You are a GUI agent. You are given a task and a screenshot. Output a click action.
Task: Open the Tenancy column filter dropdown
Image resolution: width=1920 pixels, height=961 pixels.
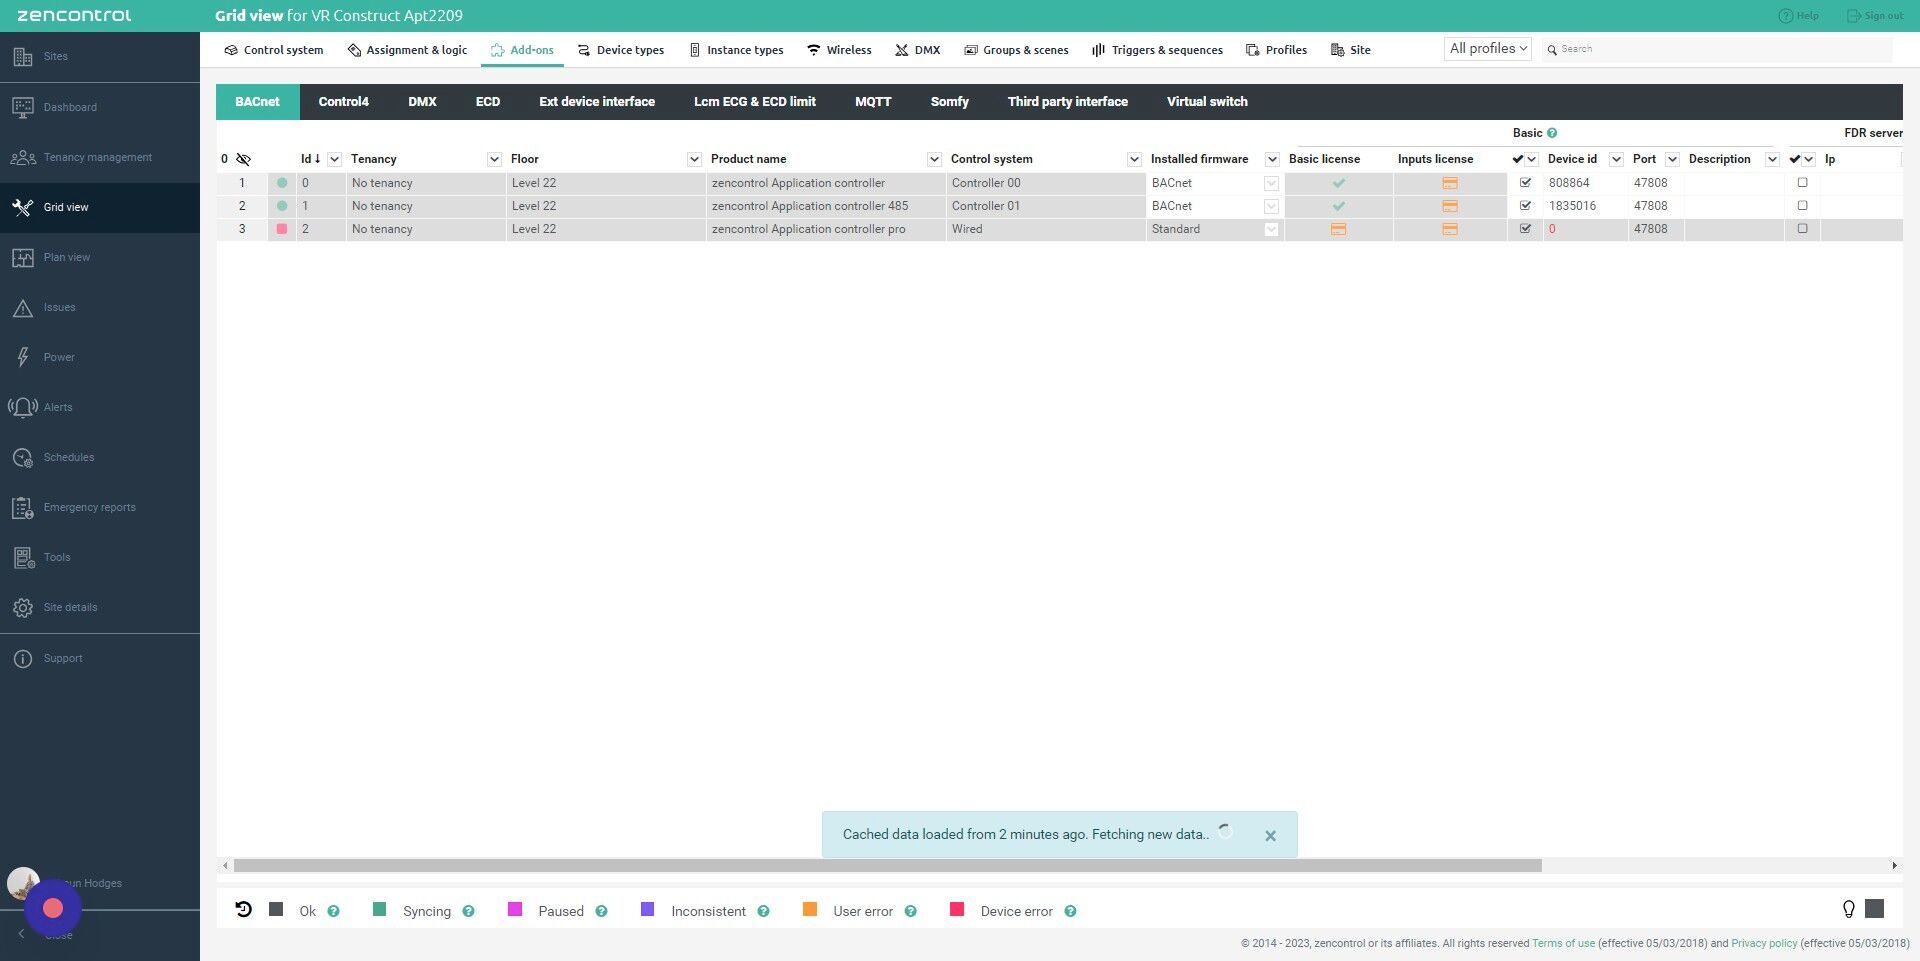tap(494, 159)
